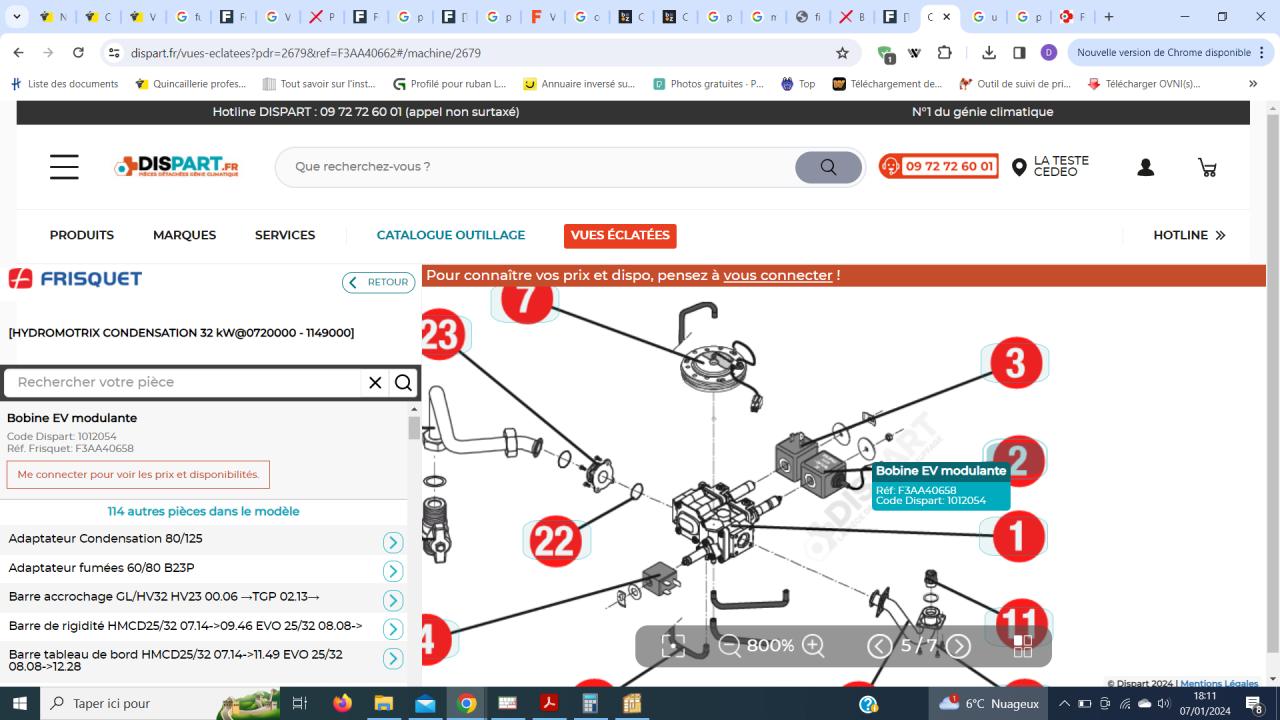Go to the previous diagram page
Image resolution: width=1280 pixels, height=720 pixels.
879,646
